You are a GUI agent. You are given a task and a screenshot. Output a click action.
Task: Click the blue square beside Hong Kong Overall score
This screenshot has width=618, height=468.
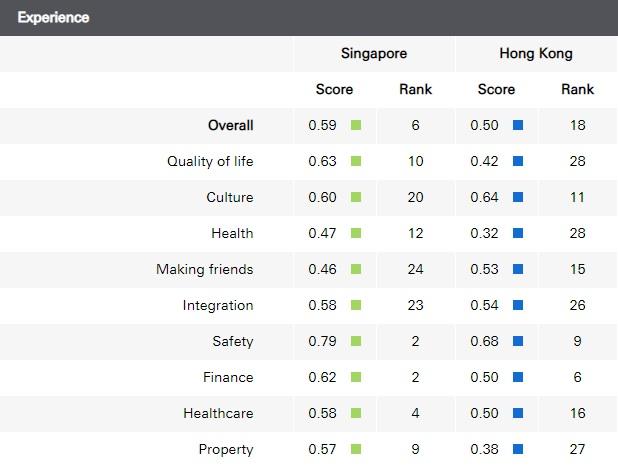pyautogui.click(x=517, y=126)
